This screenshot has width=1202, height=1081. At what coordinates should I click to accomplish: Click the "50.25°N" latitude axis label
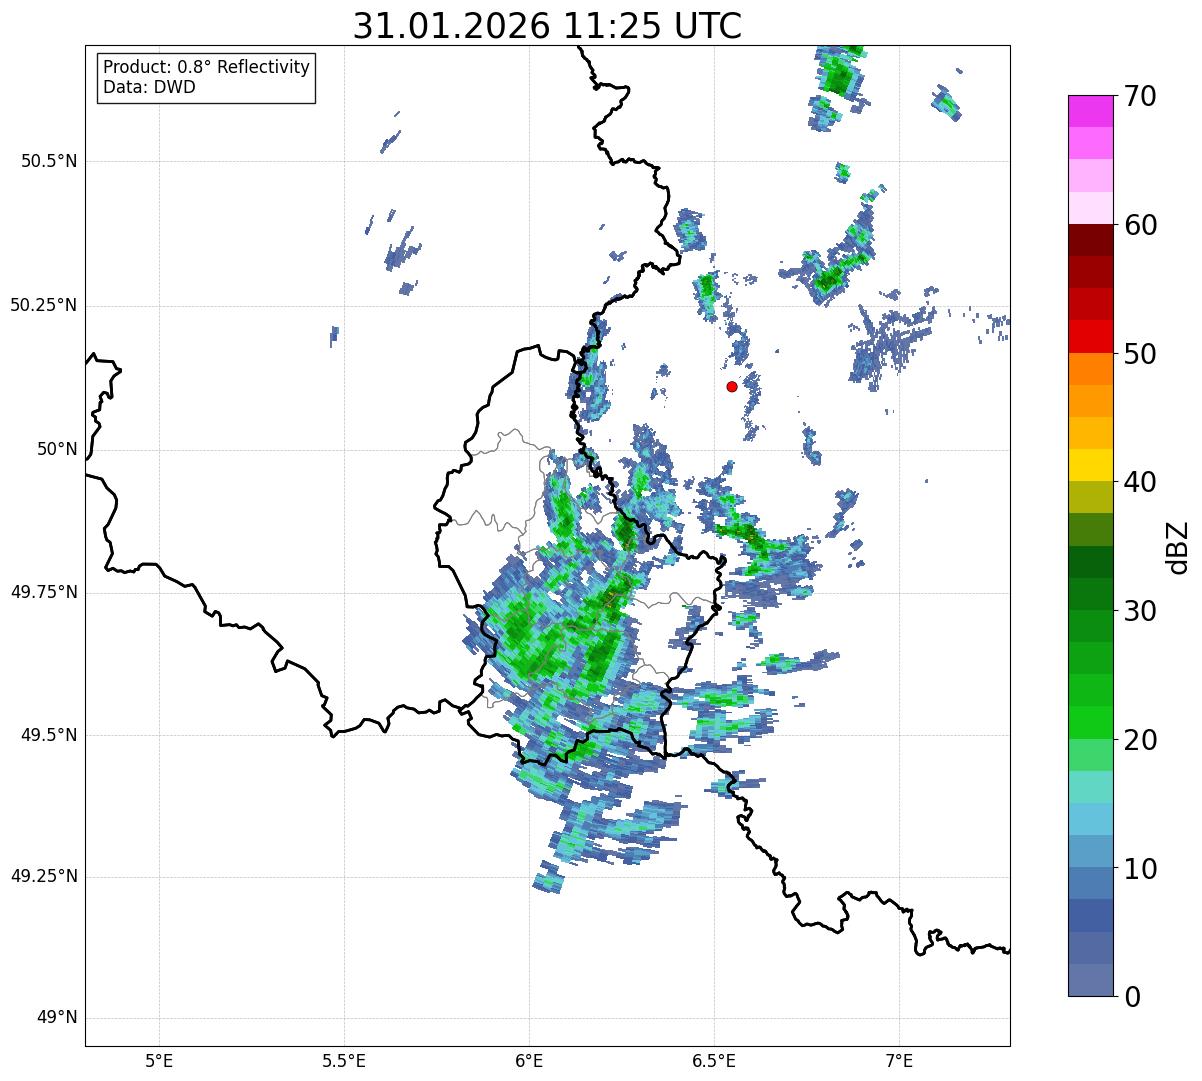click(x=44, y=306)
